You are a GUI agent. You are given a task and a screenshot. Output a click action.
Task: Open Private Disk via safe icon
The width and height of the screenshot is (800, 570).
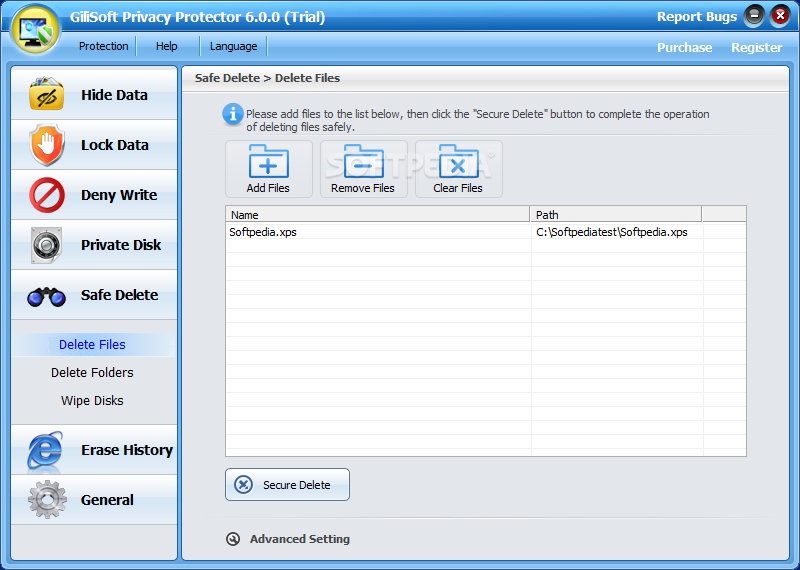[46, 245]
